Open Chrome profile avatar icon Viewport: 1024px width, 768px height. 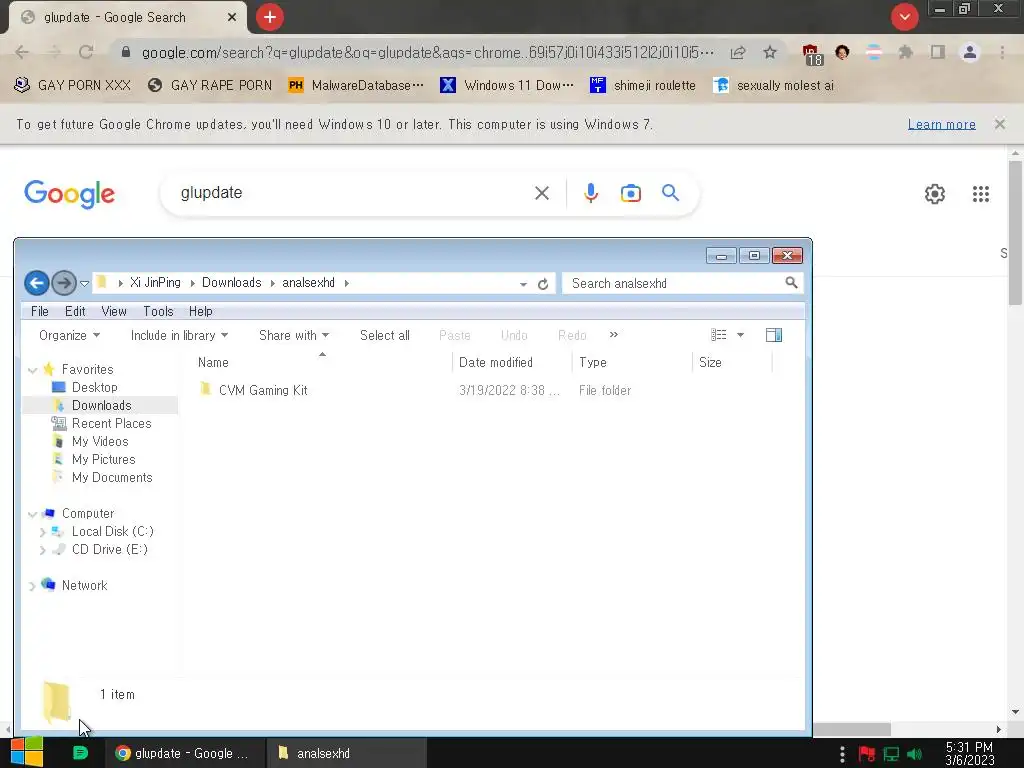(970, 52)
